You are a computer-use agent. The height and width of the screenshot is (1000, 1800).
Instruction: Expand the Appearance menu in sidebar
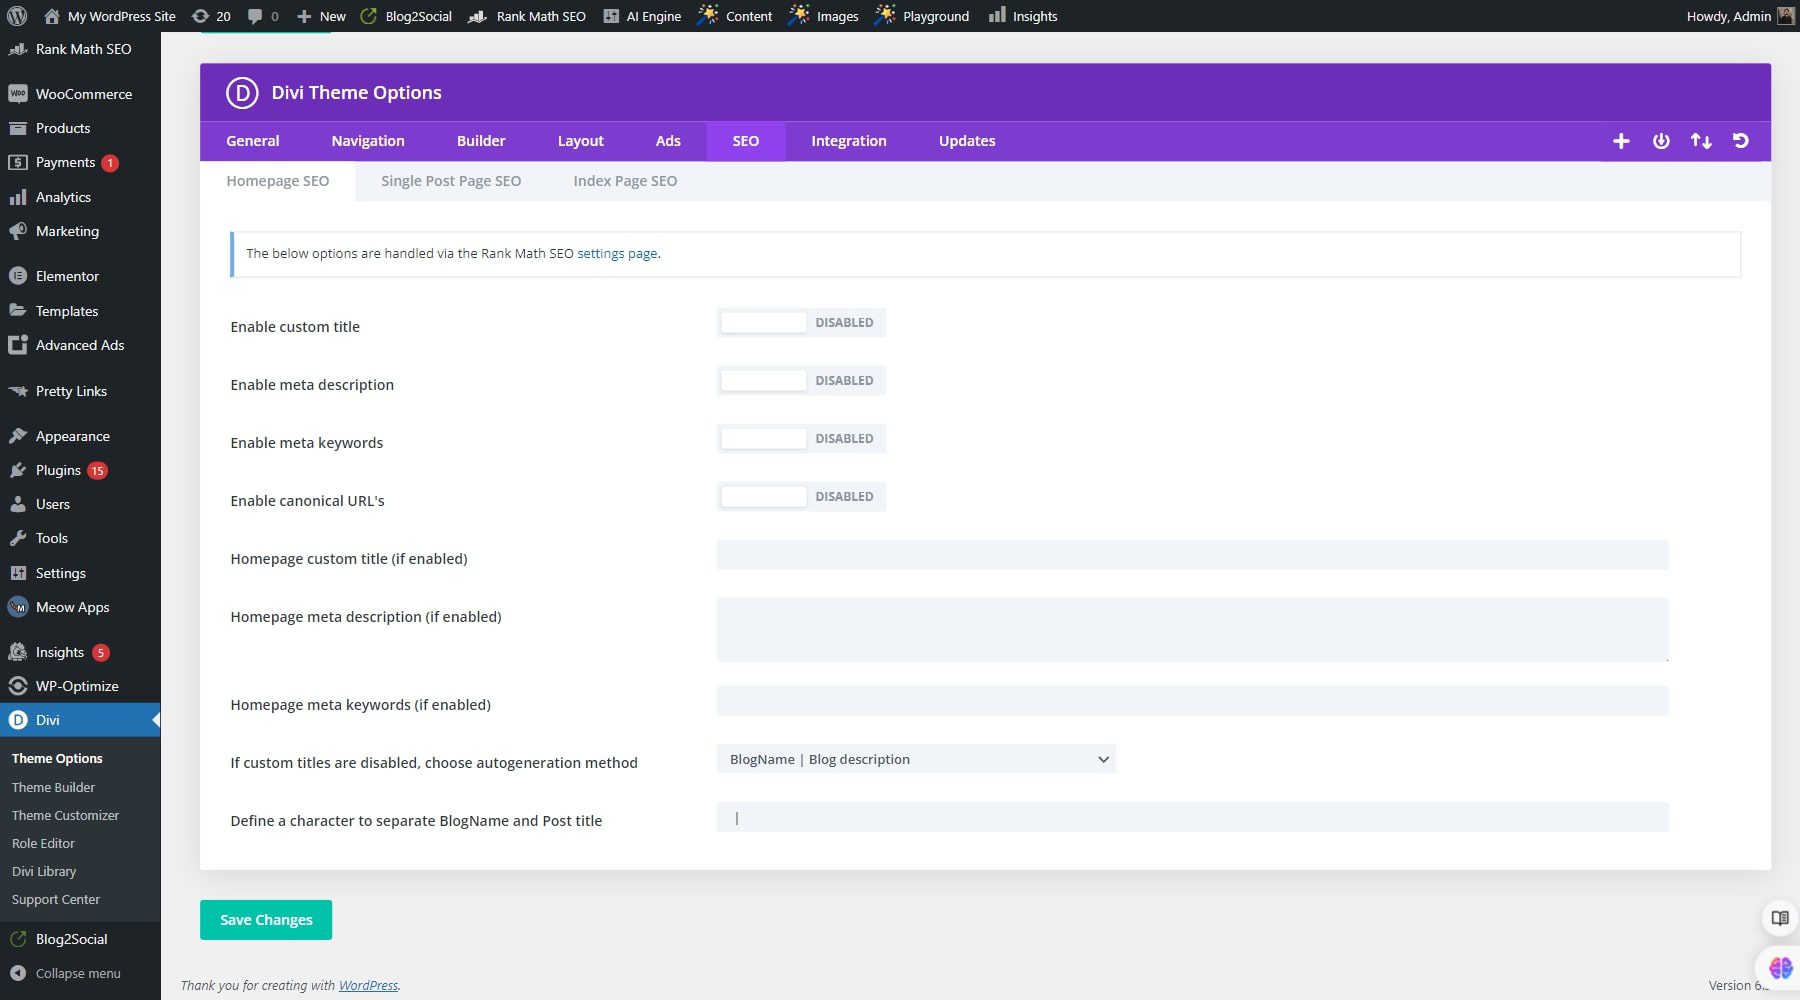72,436
